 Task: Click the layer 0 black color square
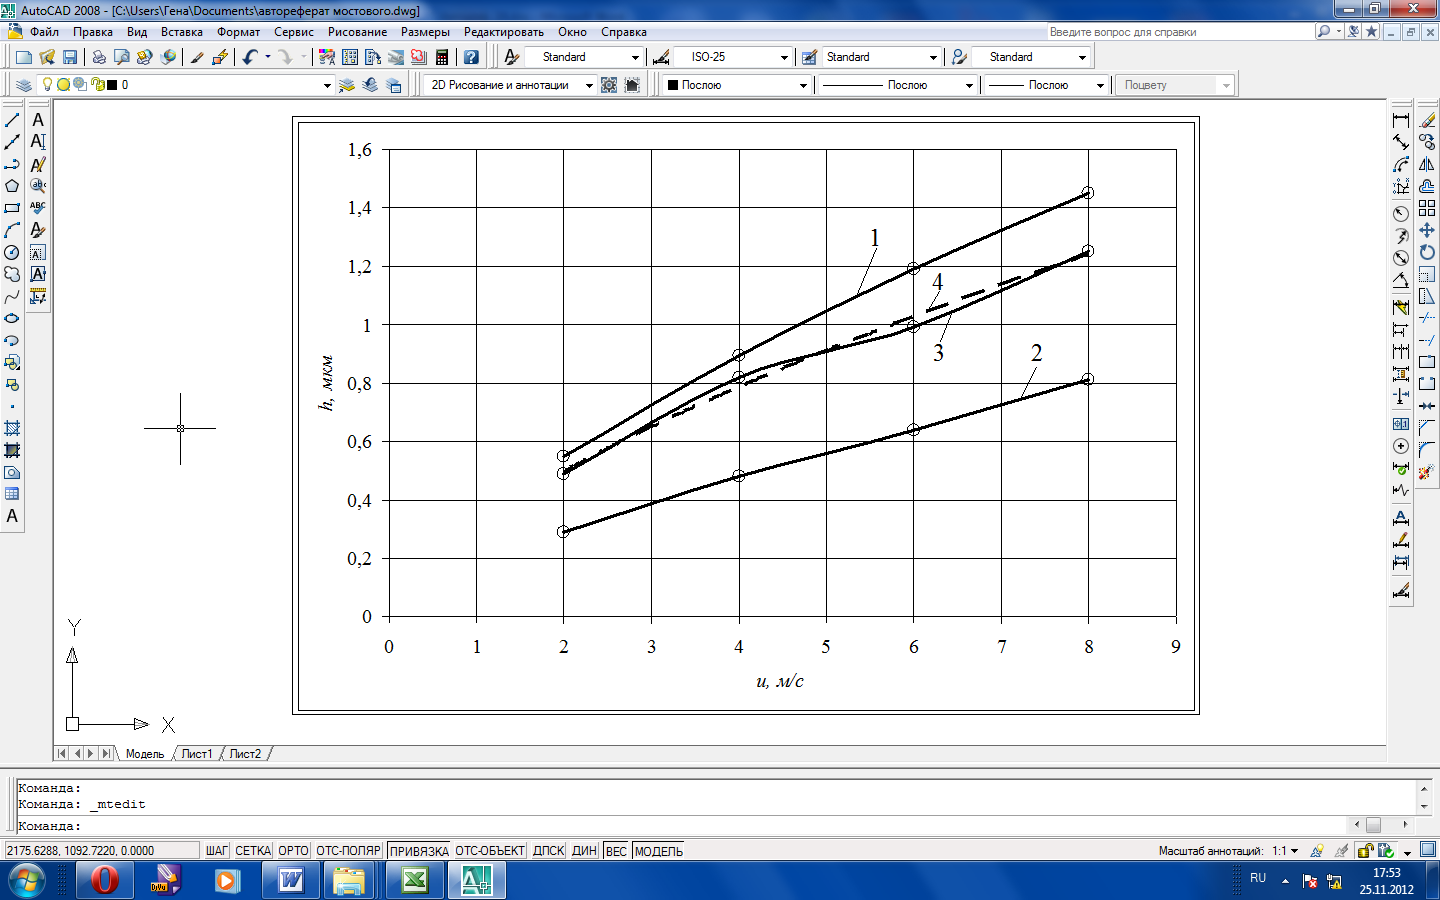[x=112, y=85]
